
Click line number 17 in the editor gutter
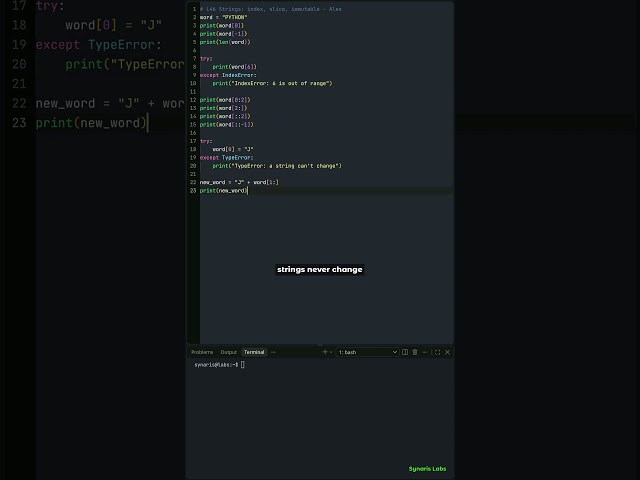pos(193,141)
